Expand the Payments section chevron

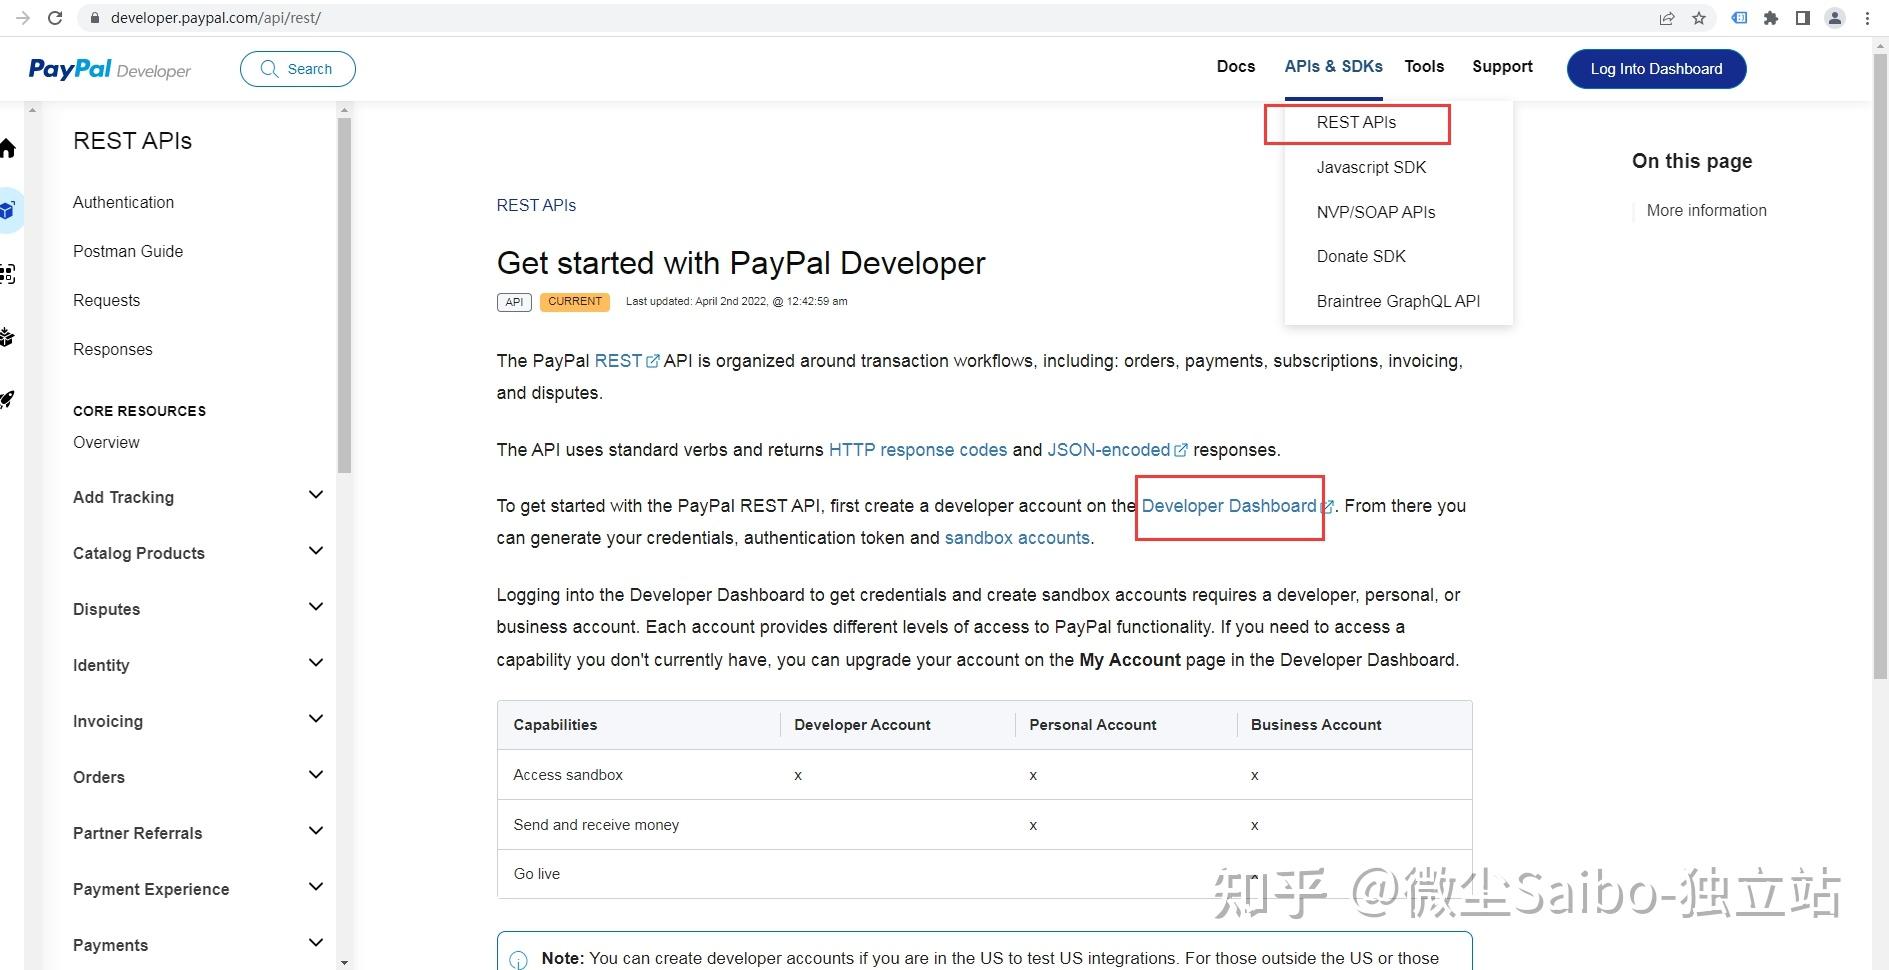click(x=315, y=942)
